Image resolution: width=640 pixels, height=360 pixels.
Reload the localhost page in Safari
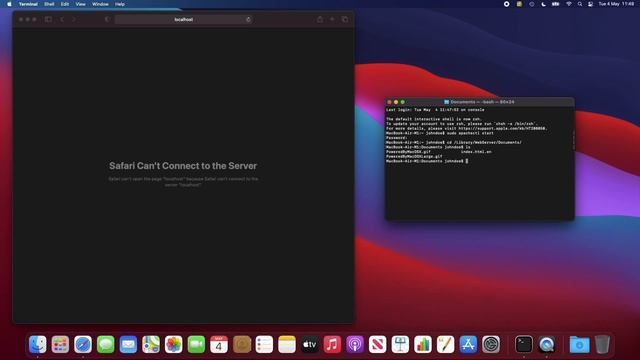coord(248,19)
